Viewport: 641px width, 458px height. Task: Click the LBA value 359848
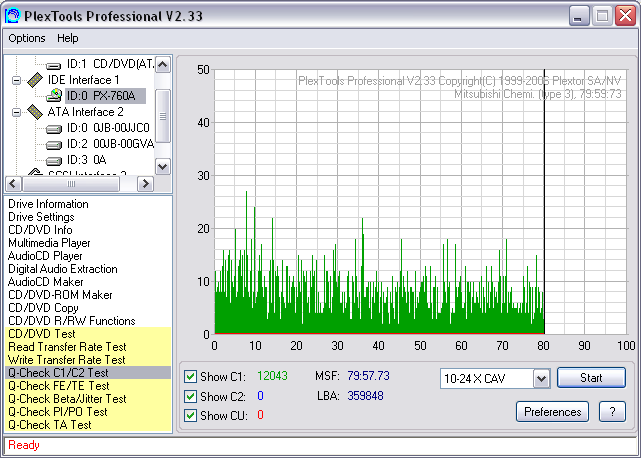365,396
